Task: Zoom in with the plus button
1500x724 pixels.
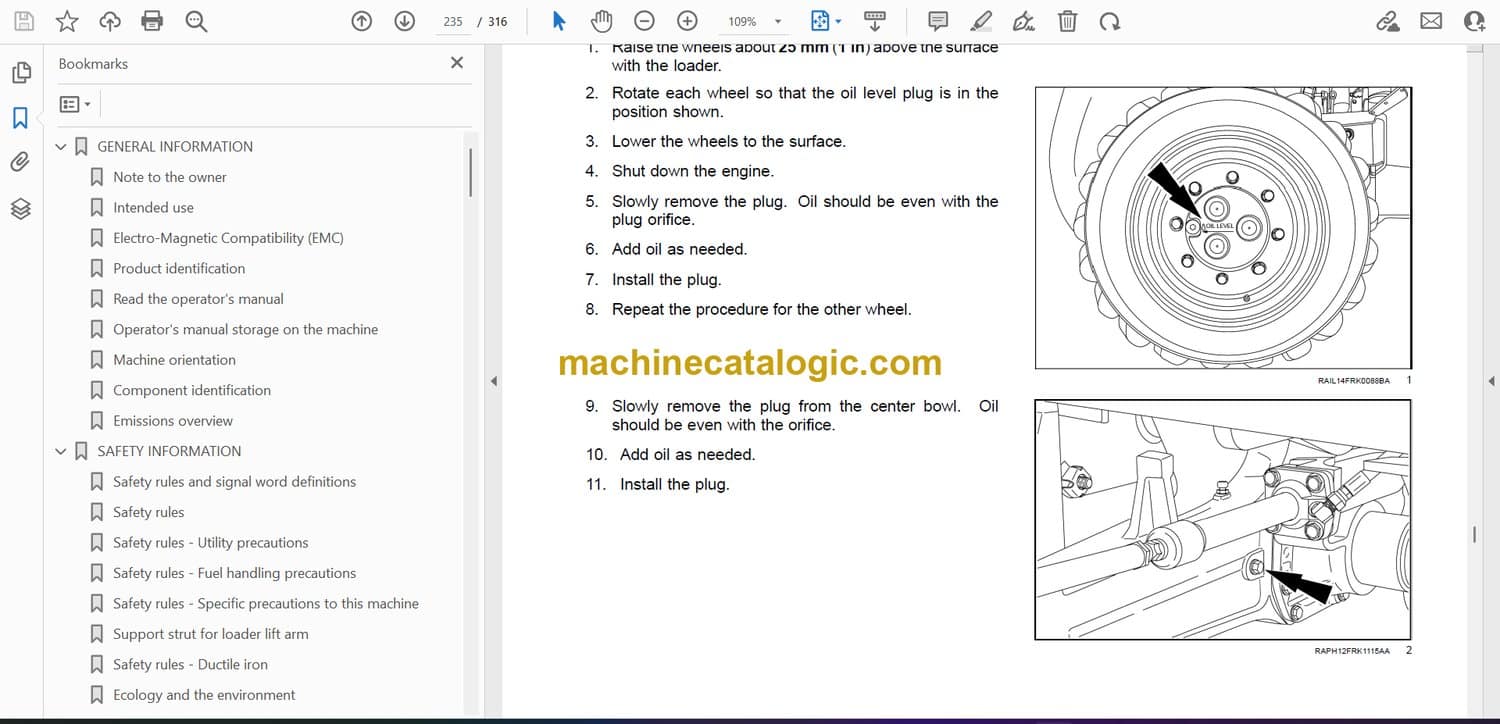Action: point(687,21)
